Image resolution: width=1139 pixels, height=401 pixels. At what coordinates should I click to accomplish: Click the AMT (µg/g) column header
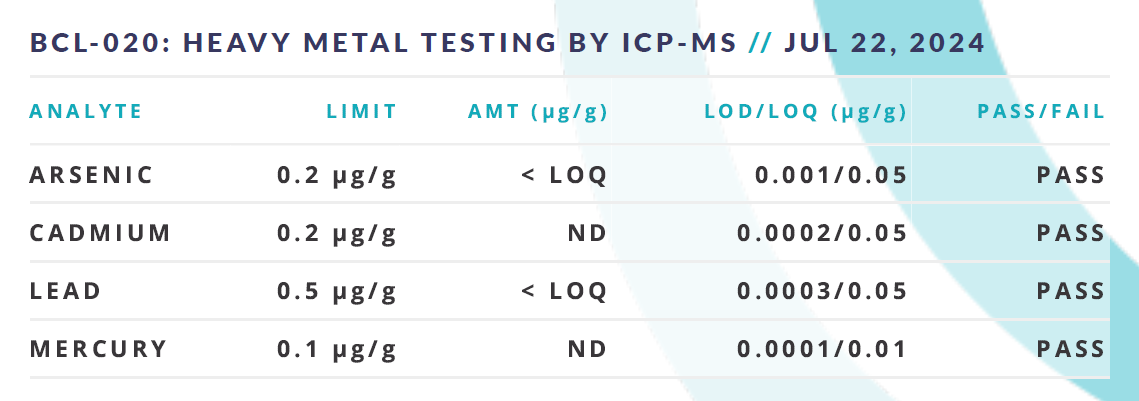coord(538,113)
